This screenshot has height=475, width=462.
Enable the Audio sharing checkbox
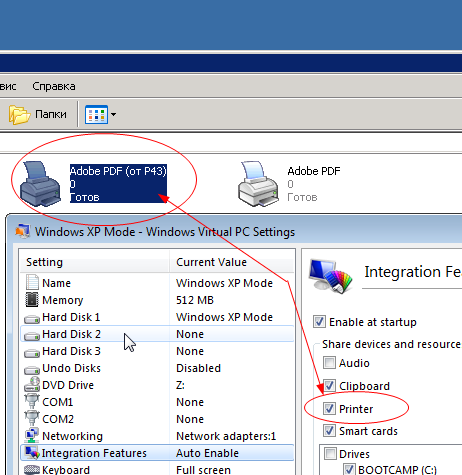tap(329, 363)
